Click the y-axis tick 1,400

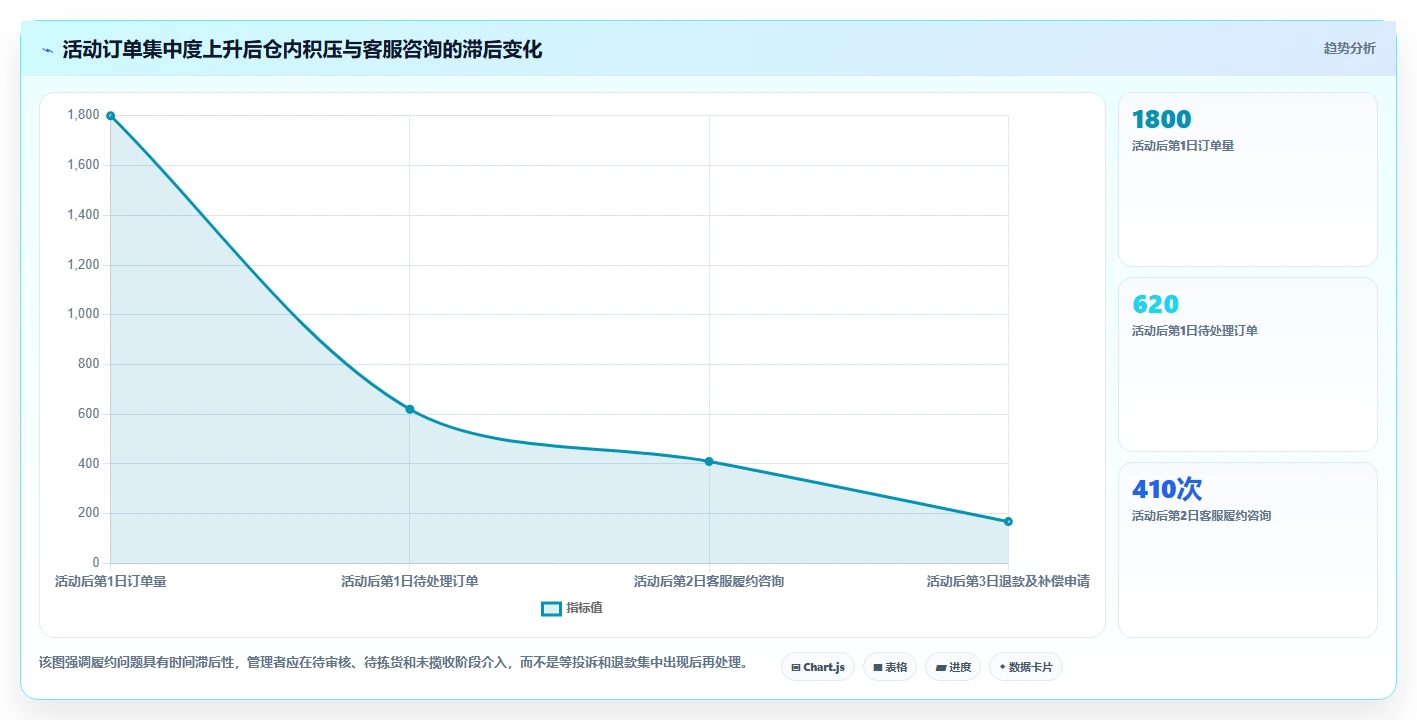pyautogui.click(x=83, y=215)
